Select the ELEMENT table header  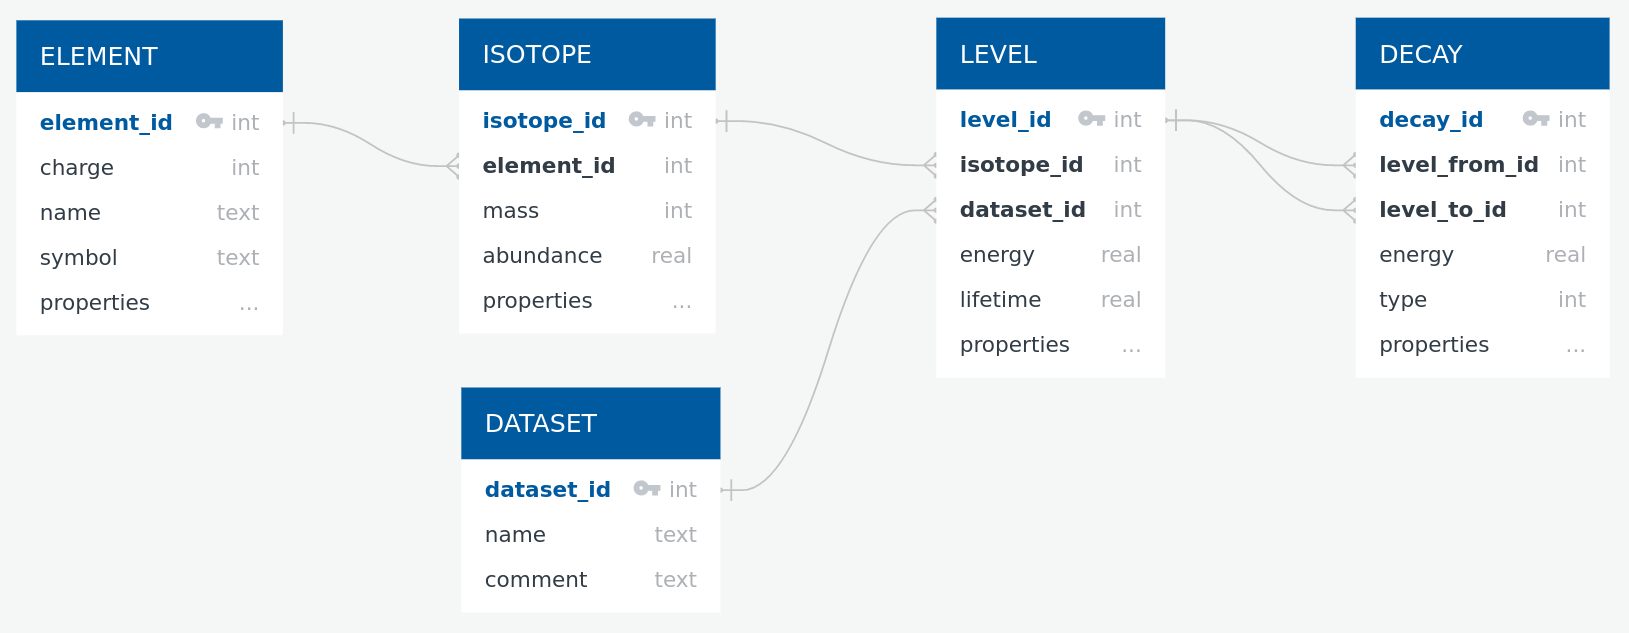point(149,57)
